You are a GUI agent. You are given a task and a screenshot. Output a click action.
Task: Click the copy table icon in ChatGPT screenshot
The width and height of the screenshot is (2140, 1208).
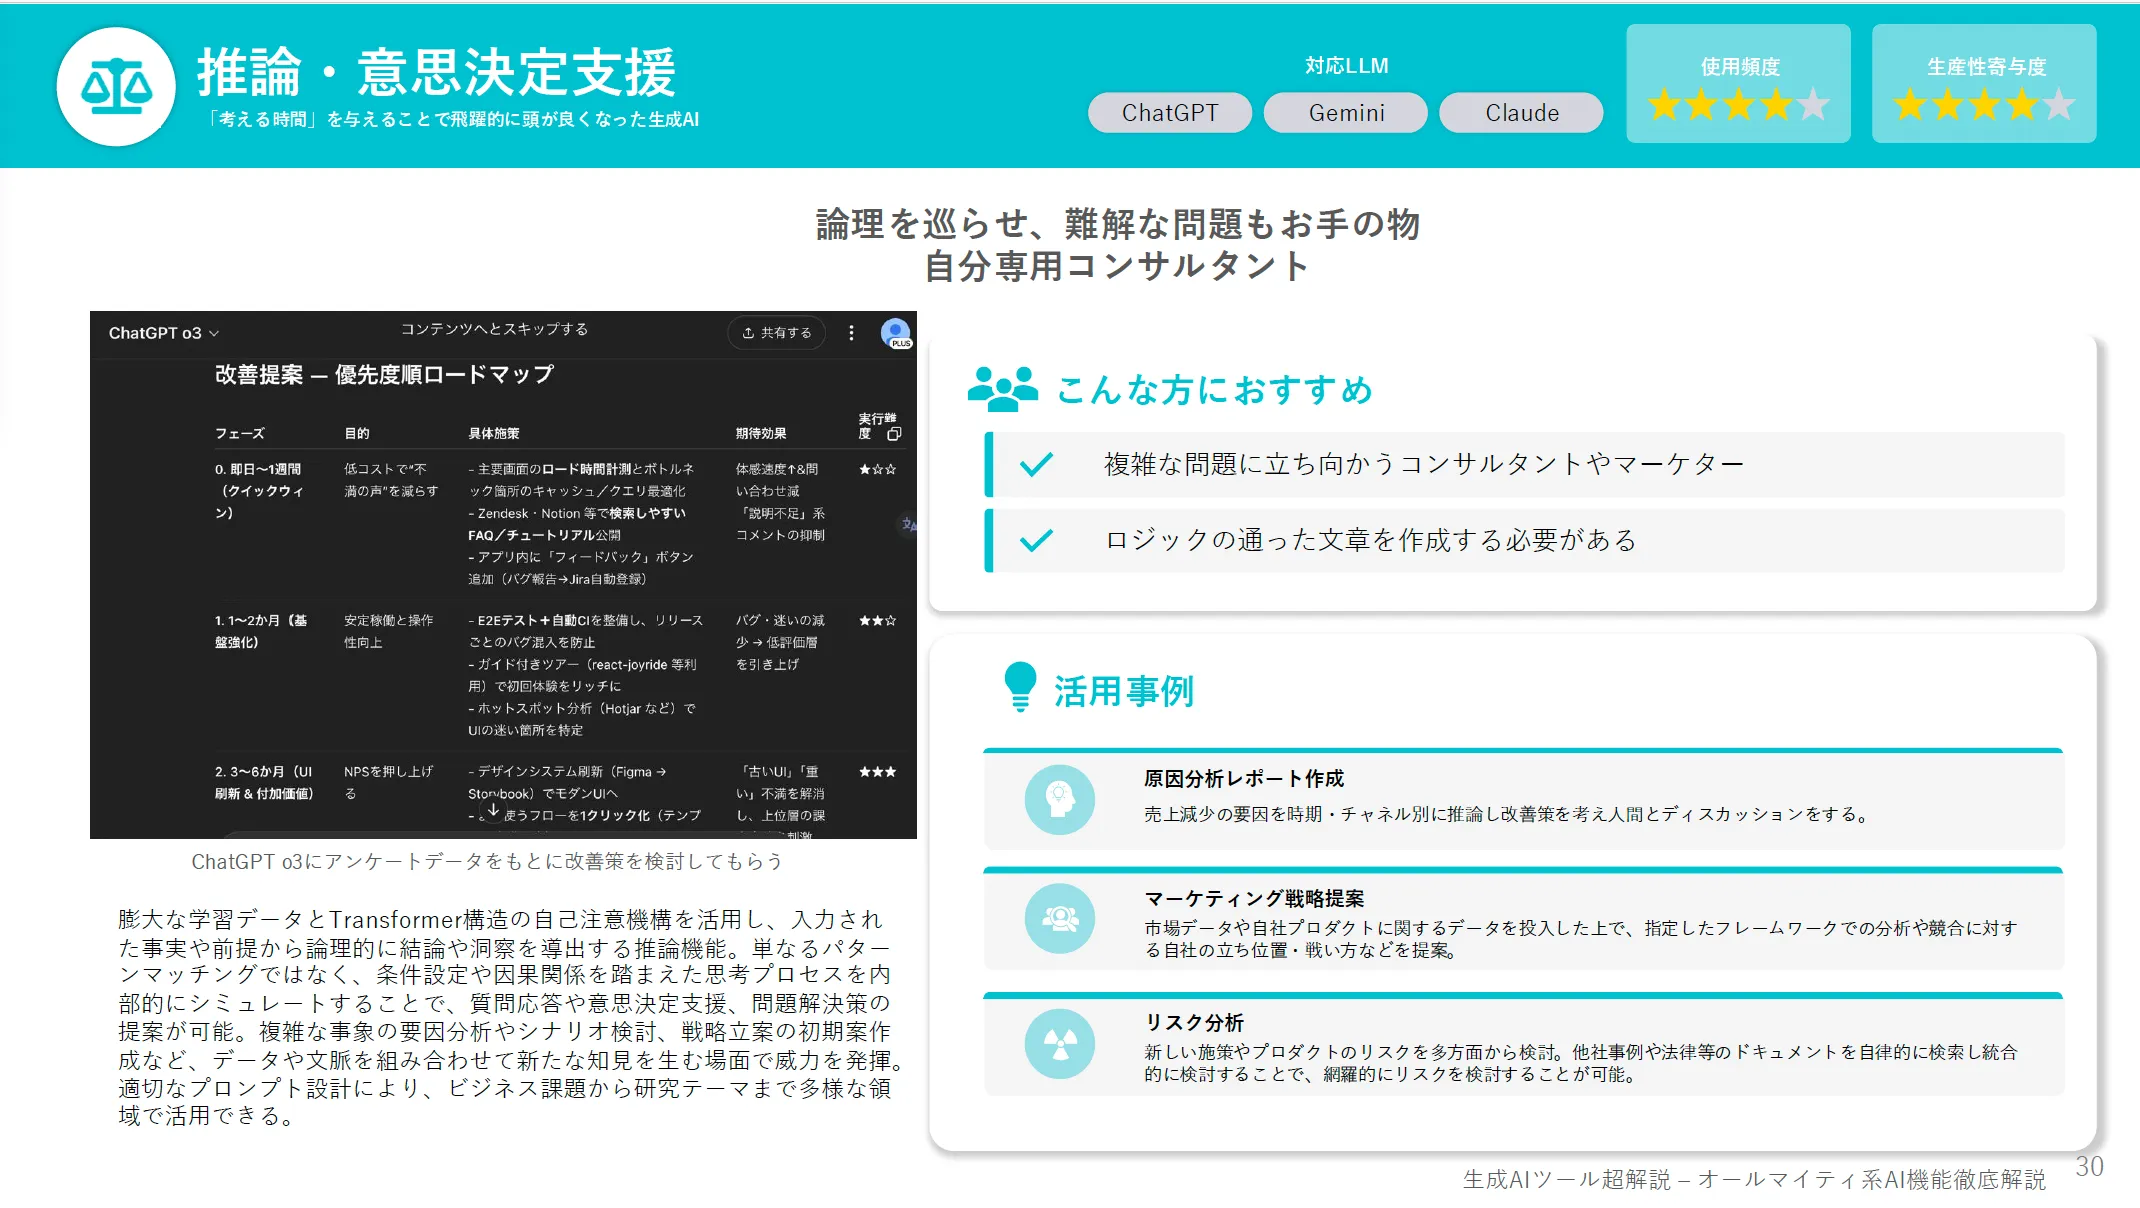894,434
